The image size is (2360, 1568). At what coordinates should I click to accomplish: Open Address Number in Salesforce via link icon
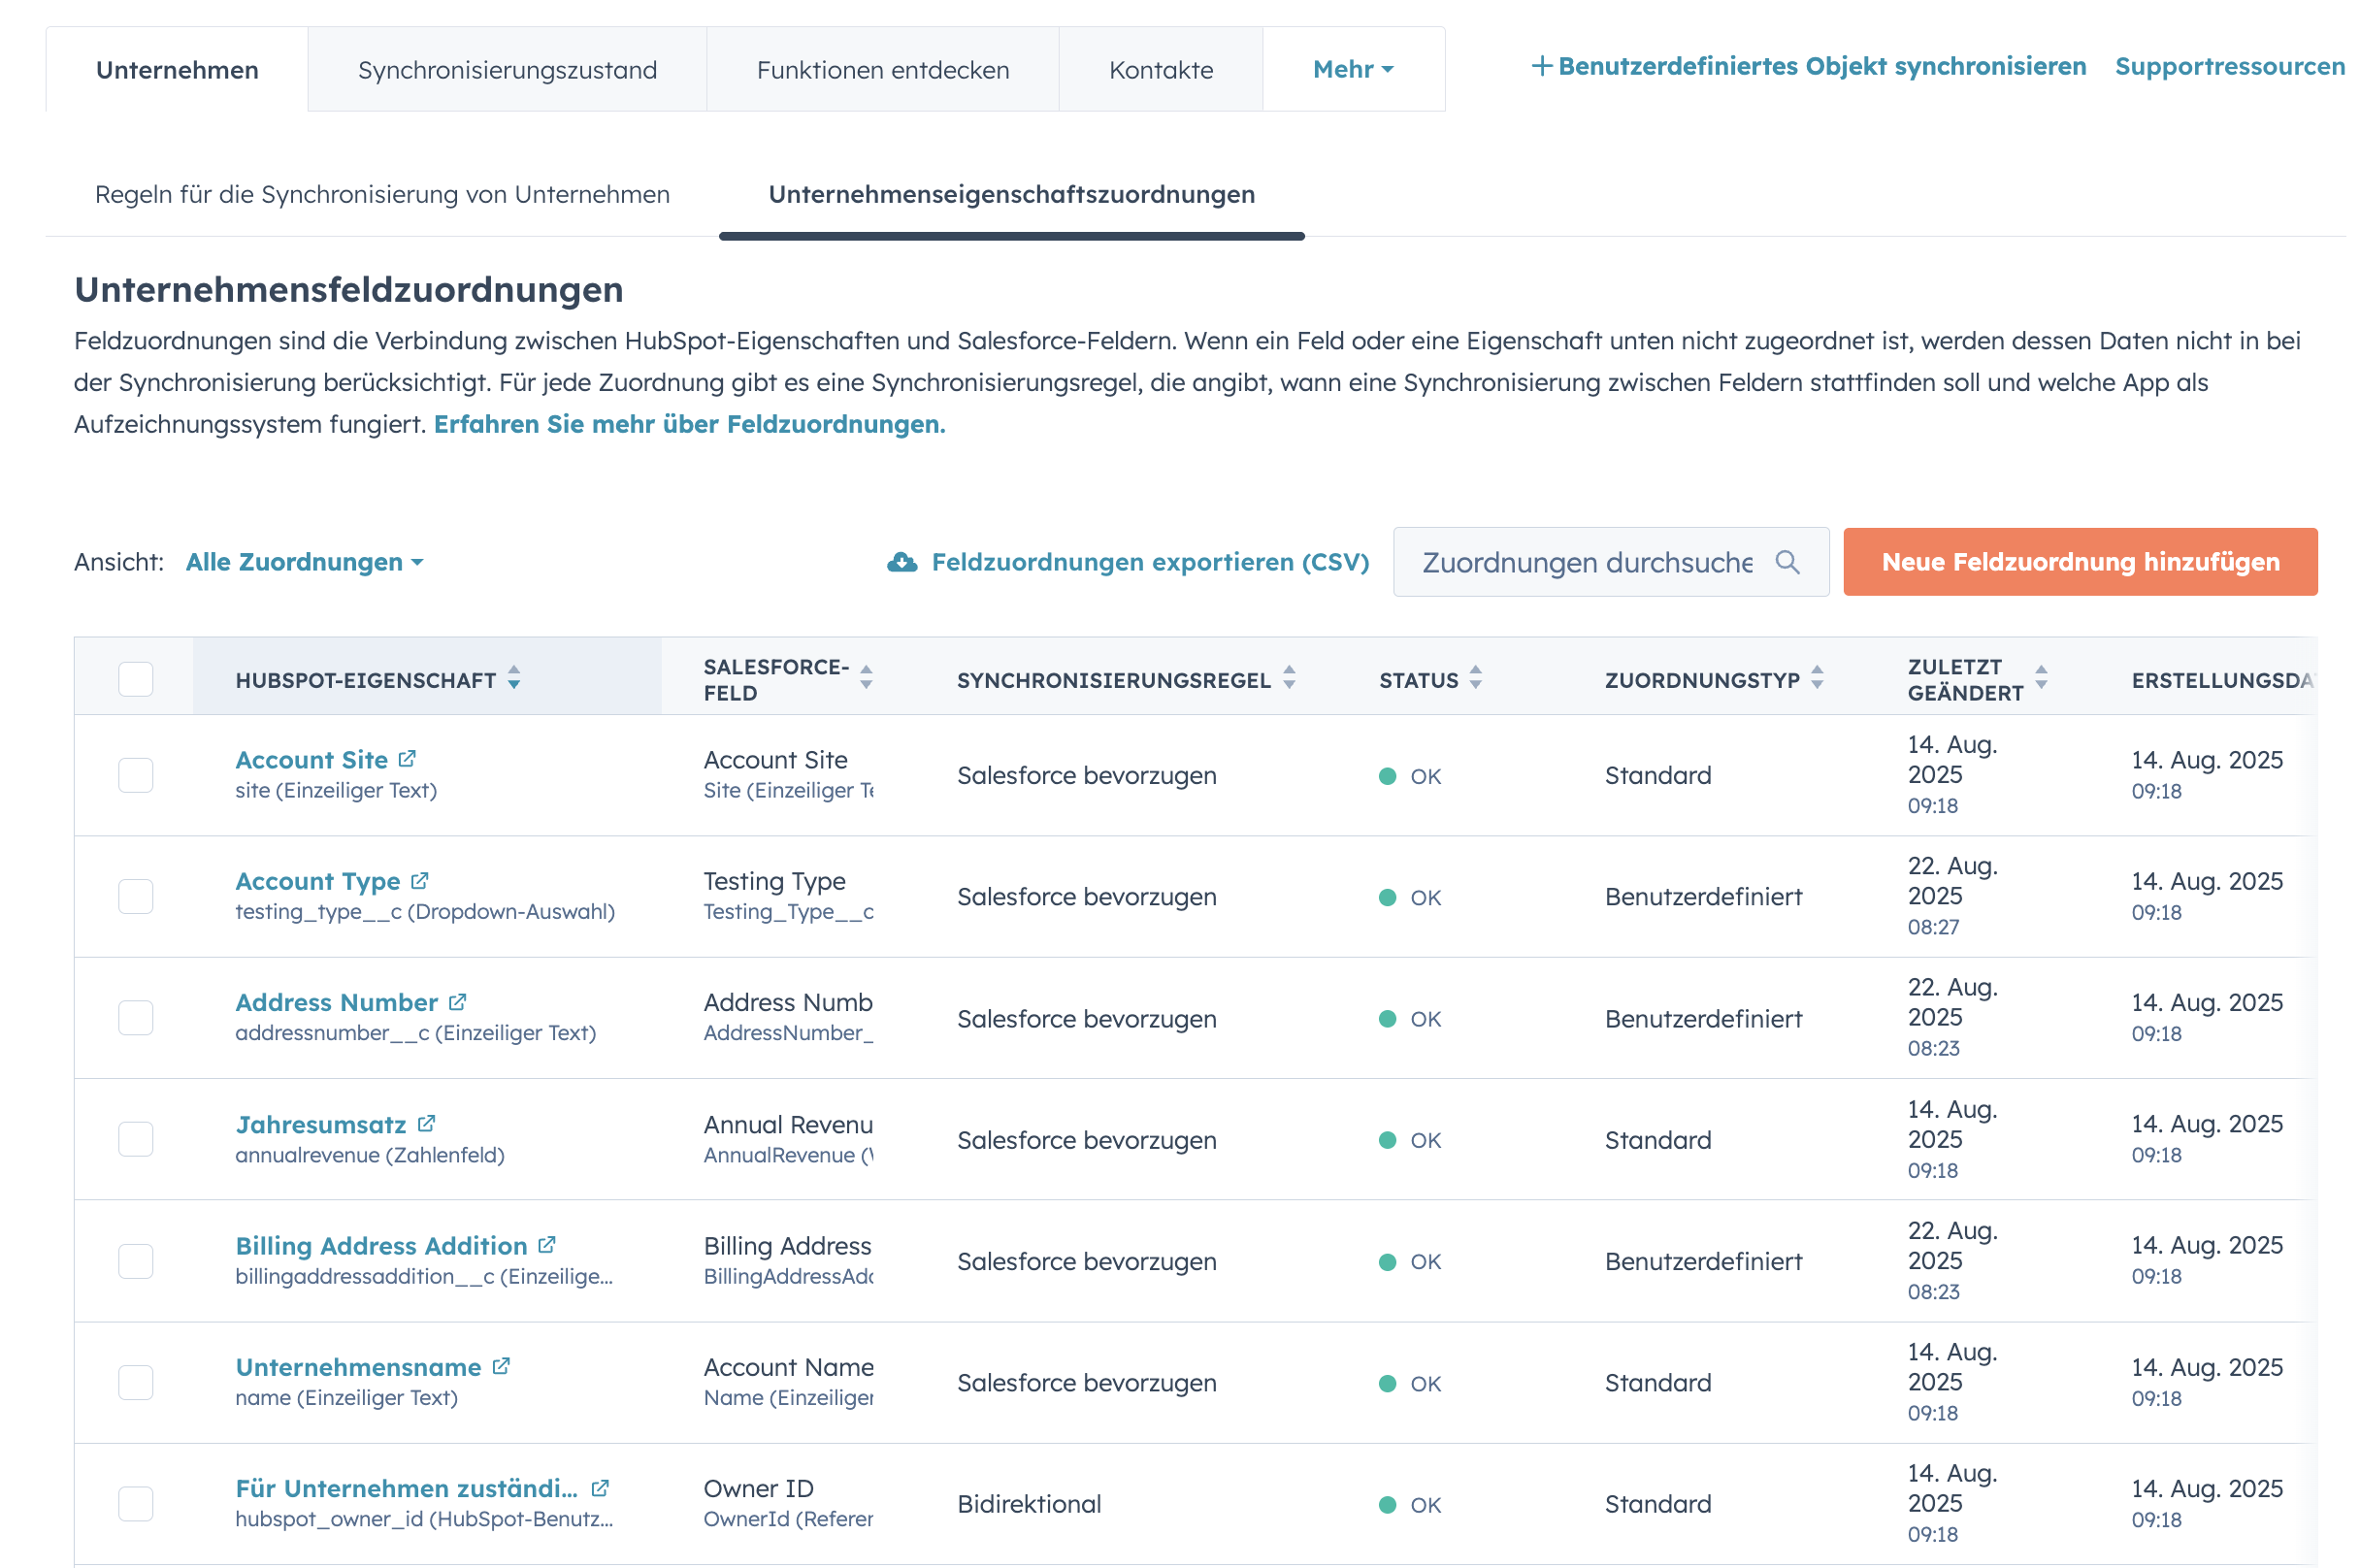pyautogui.click(x=459, y=1001)
